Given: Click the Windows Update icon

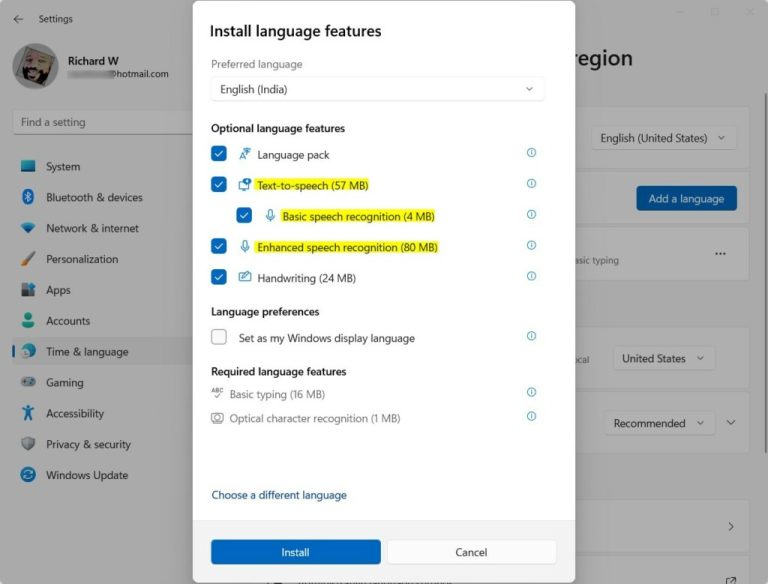Looking at the screenshot, I should click(28, 474).
